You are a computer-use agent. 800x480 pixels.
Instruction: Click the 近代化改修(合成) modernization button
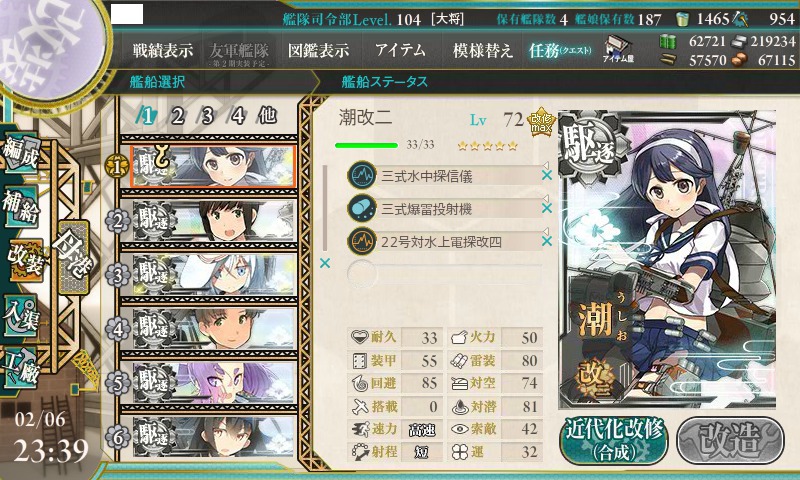pyautogui.click(x=614, y=441)
